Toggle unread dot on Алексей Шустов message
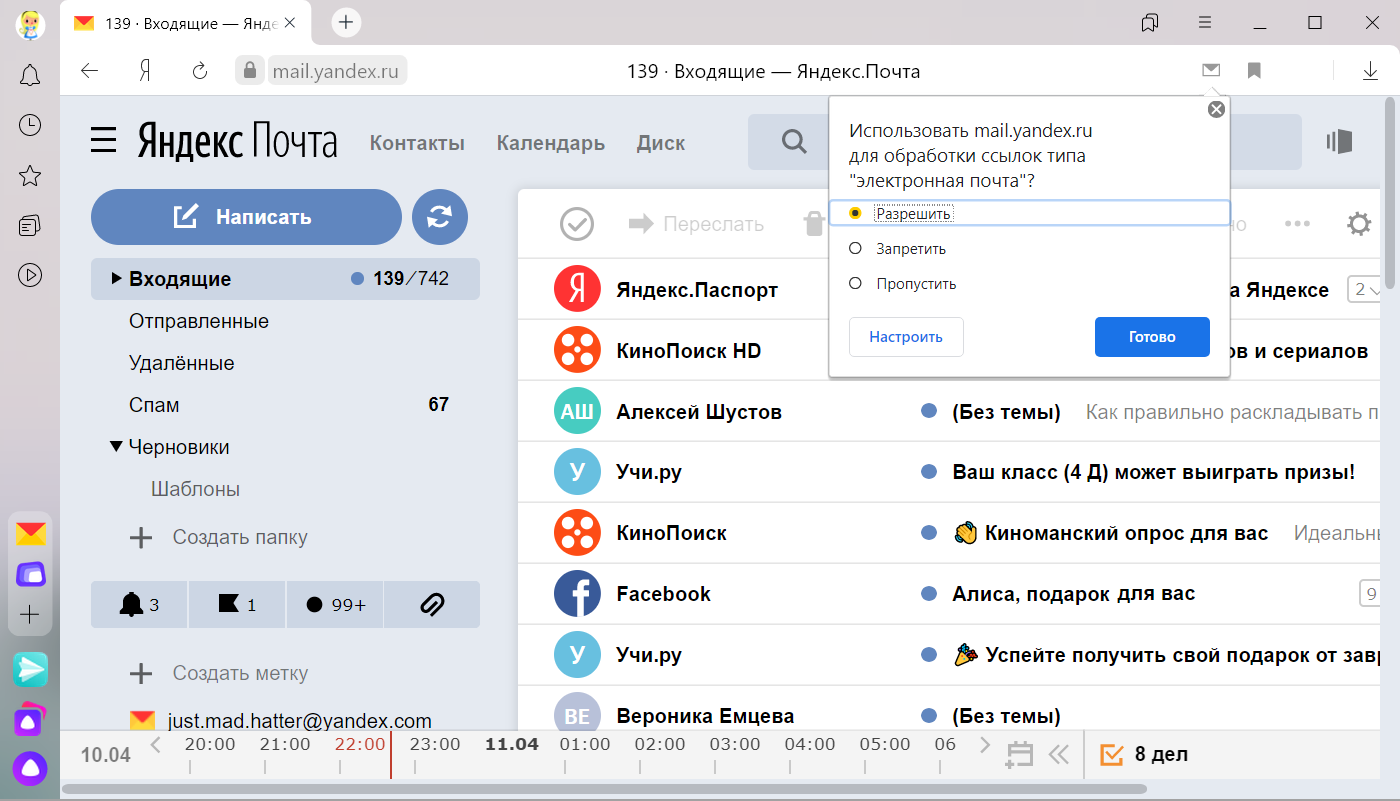Viewport: 1400px width, 801px height. coord(928,411)
